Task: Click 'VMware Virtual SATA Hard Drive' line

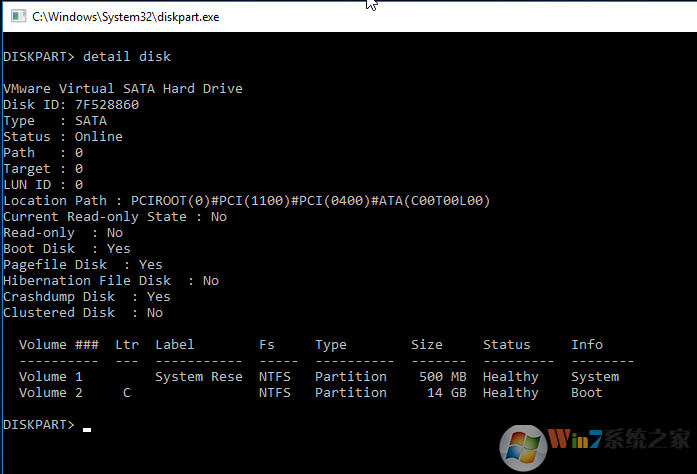Action: (123, 88)
